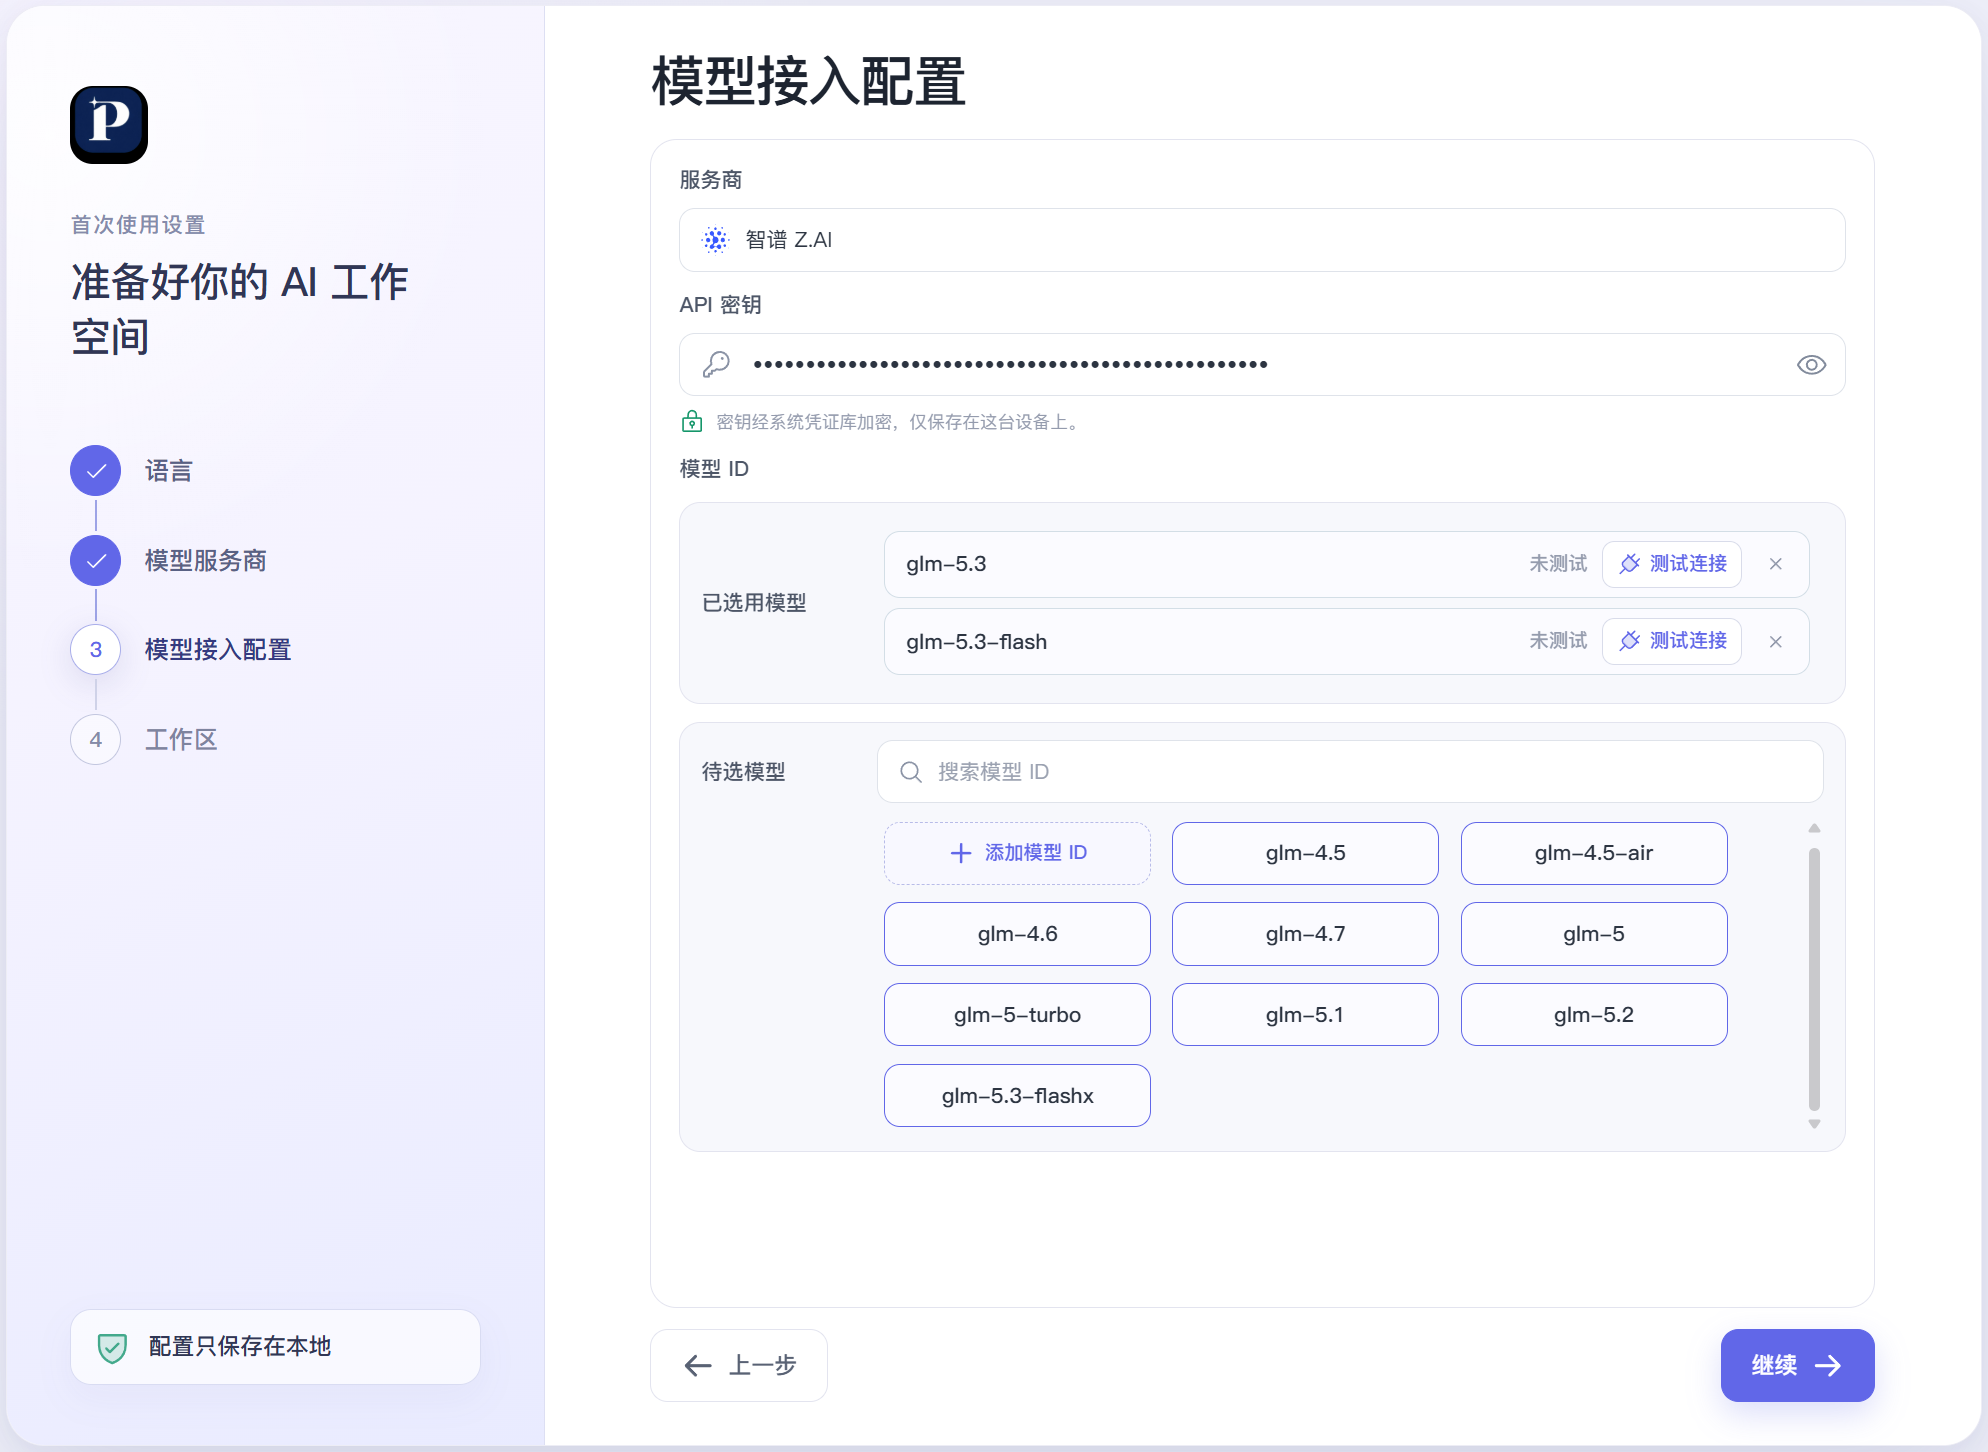Viewport: 1988px width, 1452px height.
Task: Select the glm-4.7 model chip
Action: 1305,934
